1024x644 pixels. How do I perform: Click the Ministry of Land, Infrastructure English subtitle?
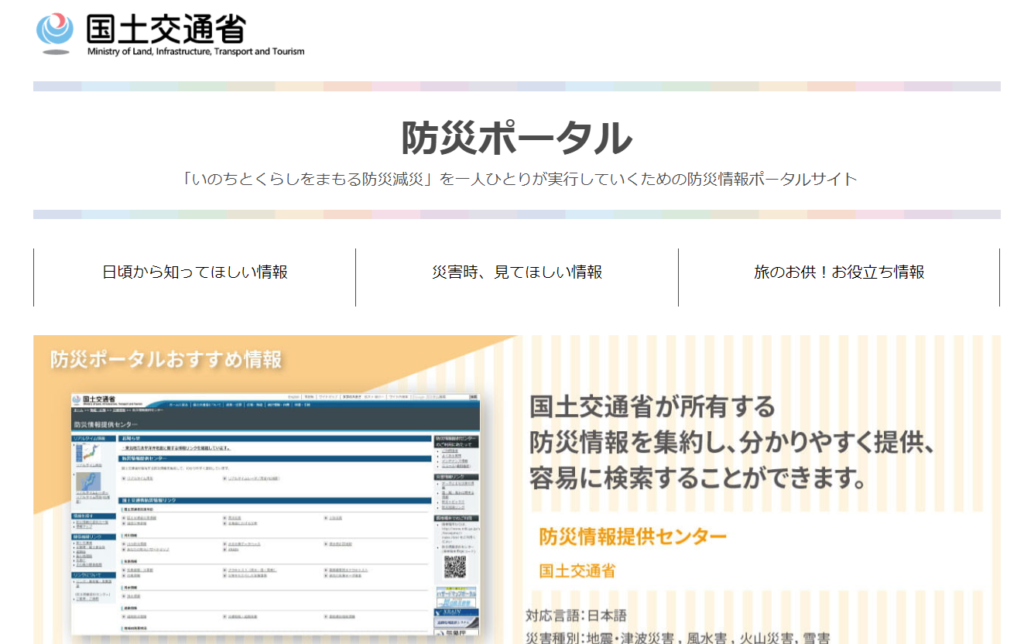196,52
